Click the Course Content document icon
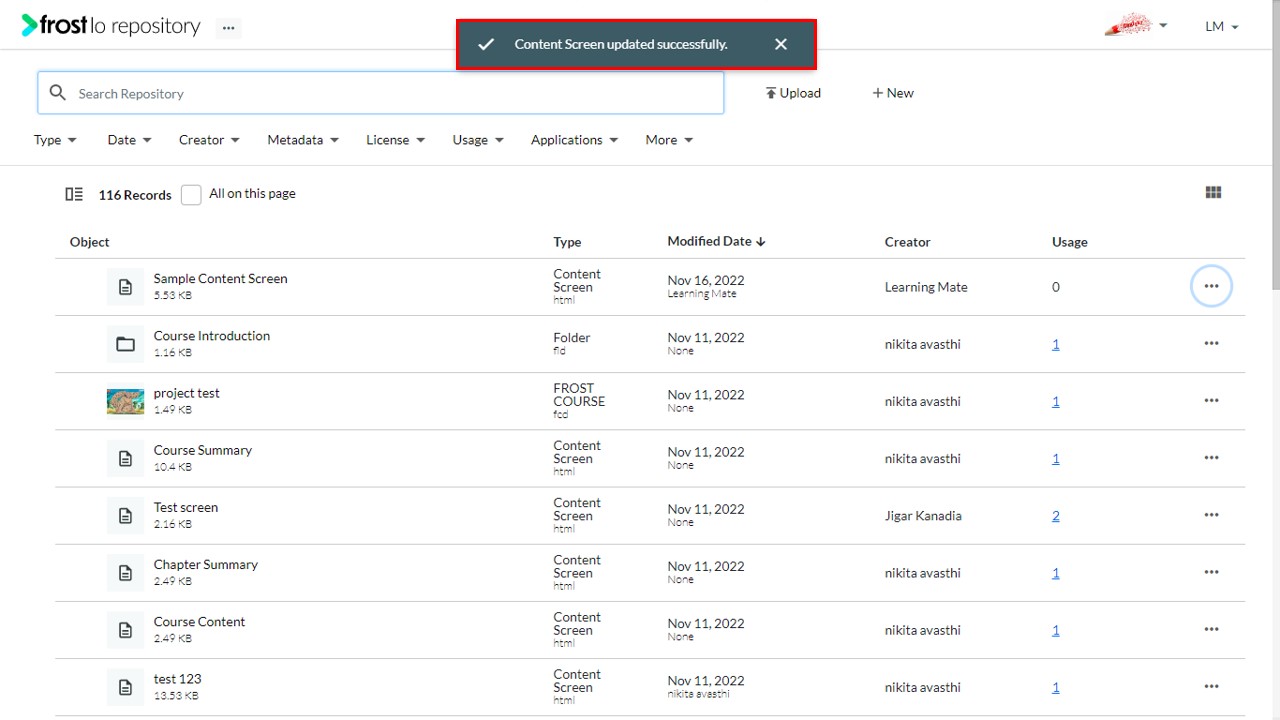 coord(125,630)
